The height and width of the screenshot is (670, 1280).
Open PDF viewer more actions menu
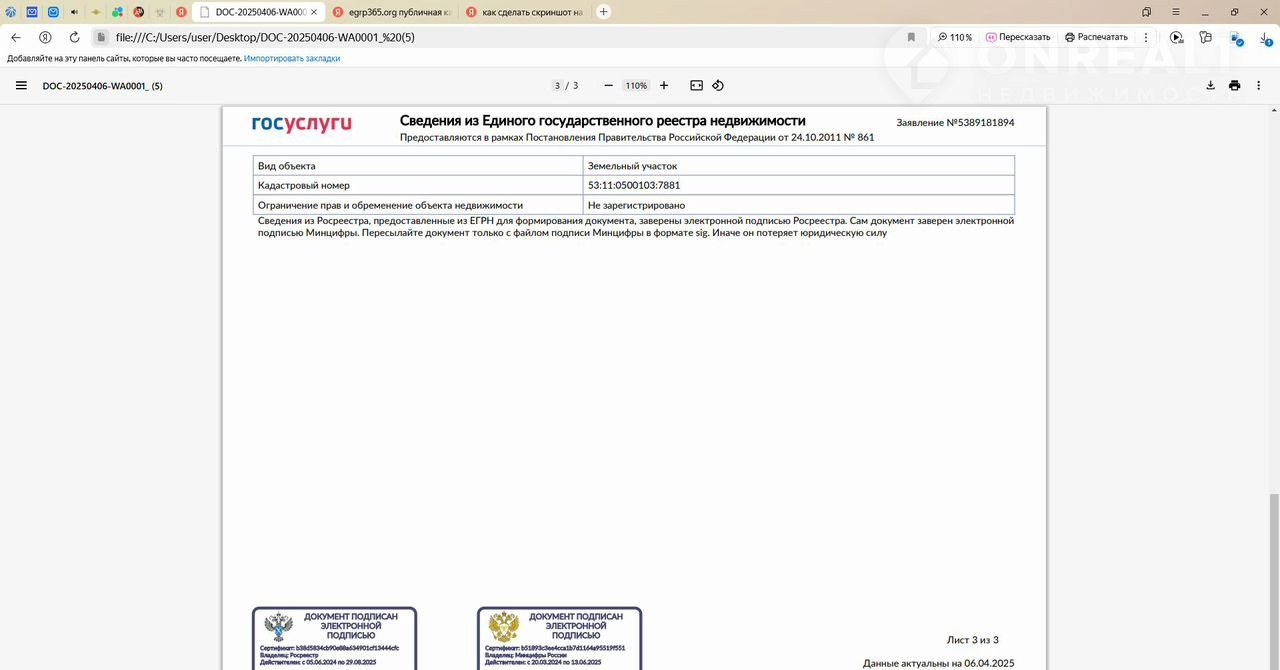pos(1258,86)
